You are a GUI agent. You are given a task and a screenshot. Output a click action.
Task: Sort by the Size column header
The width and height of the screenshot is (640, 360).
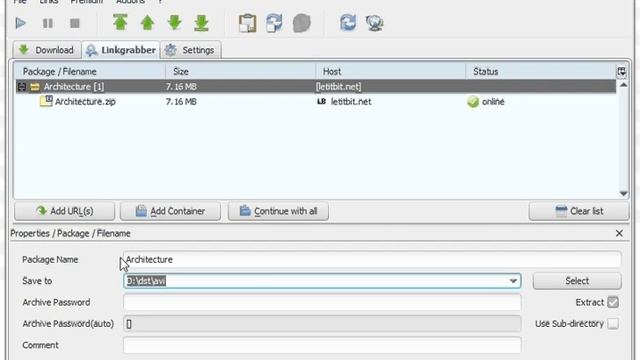[x=240, y=71]
